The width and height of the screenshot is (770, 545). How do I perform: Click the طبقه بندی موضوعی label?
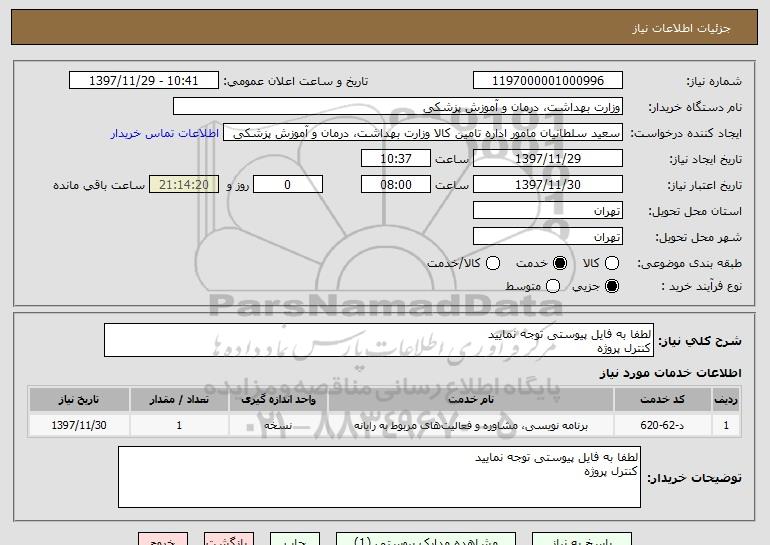coord(689,264)
